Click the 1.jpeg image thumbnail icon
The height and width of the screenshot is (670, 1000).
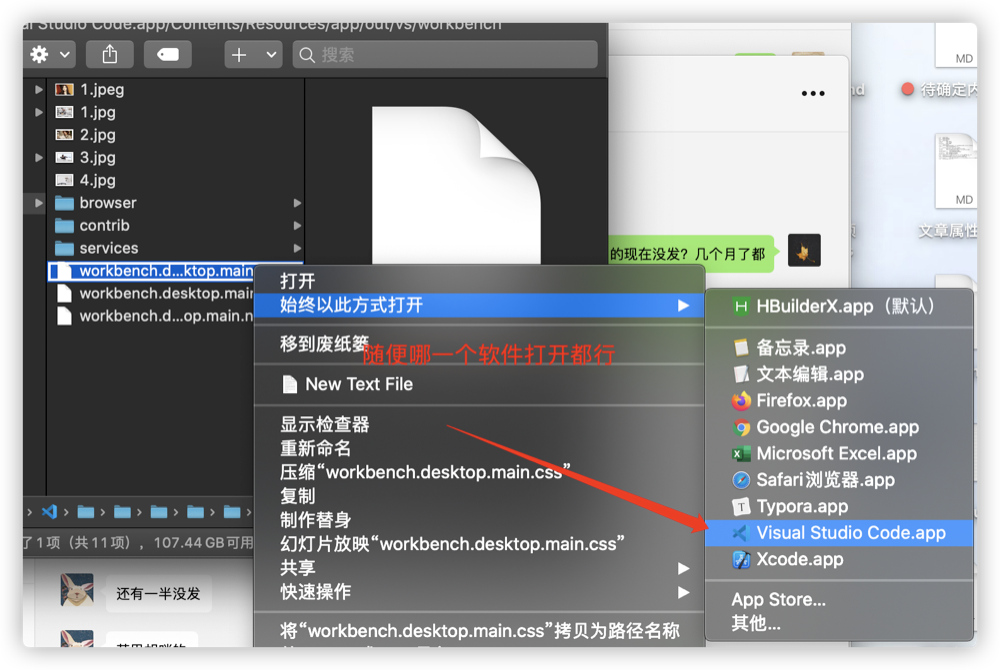(64, 89)
